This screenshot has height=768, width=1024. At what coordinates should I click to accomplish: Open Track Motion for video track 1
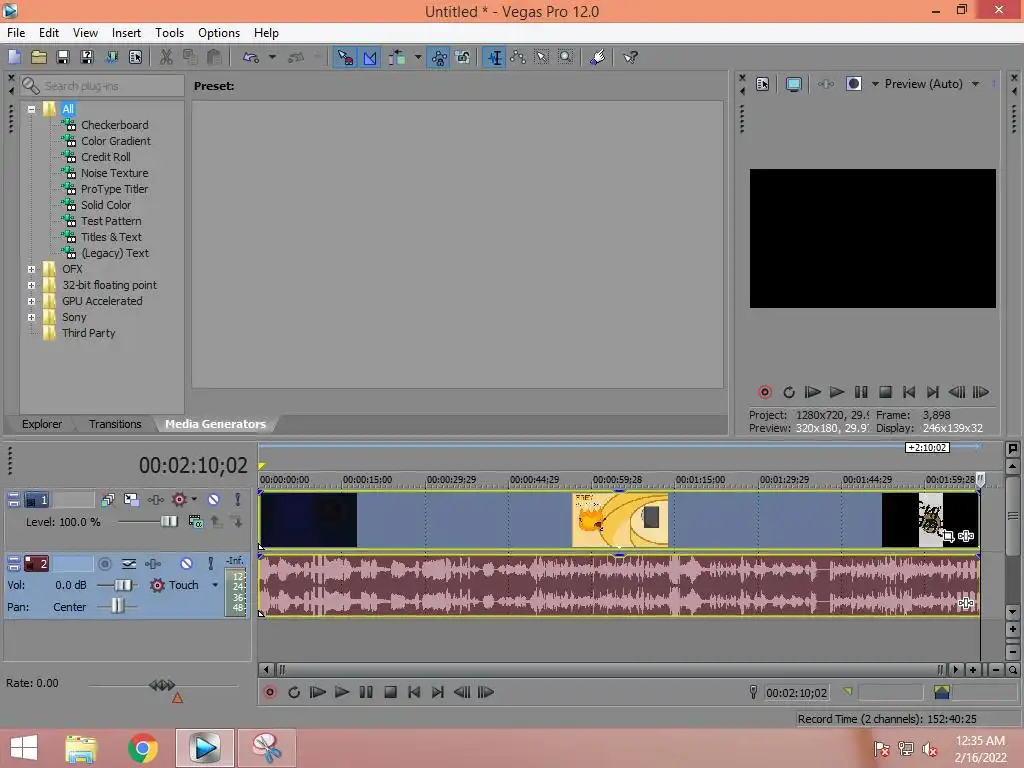131,500
